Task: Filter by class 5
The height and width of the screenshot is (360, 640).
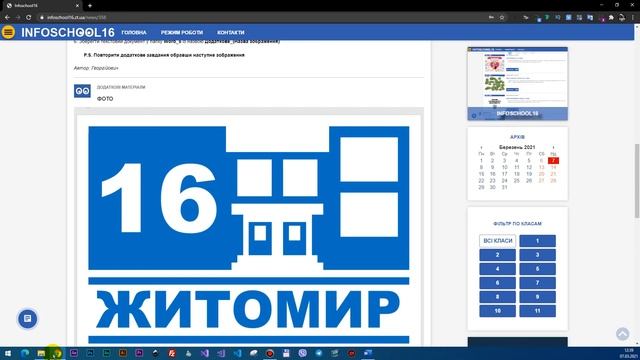Action: click(537, 269)
